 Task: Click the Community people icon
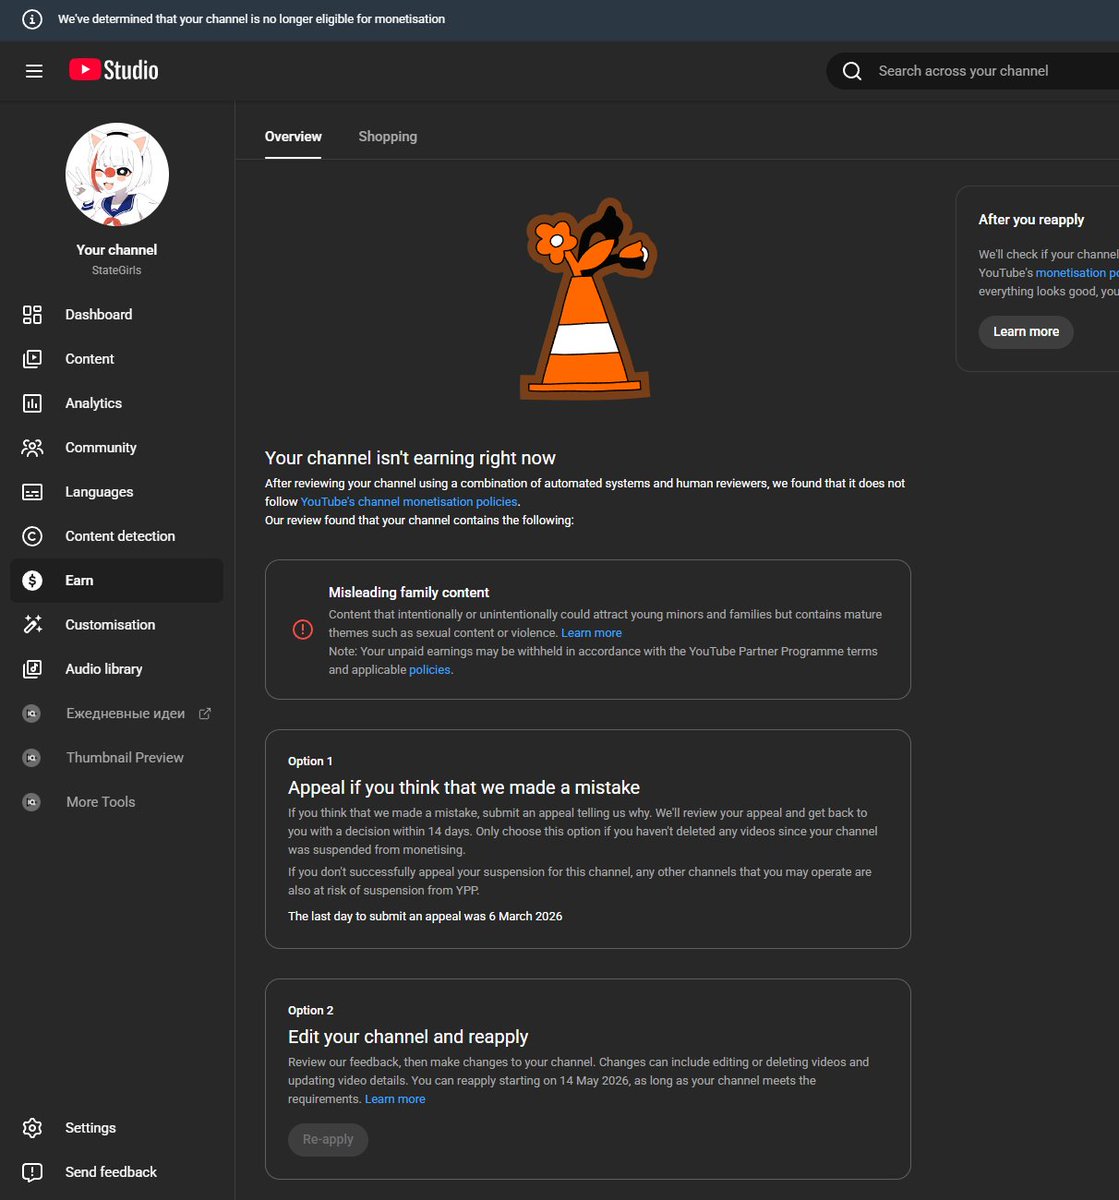tap(32, 448)
